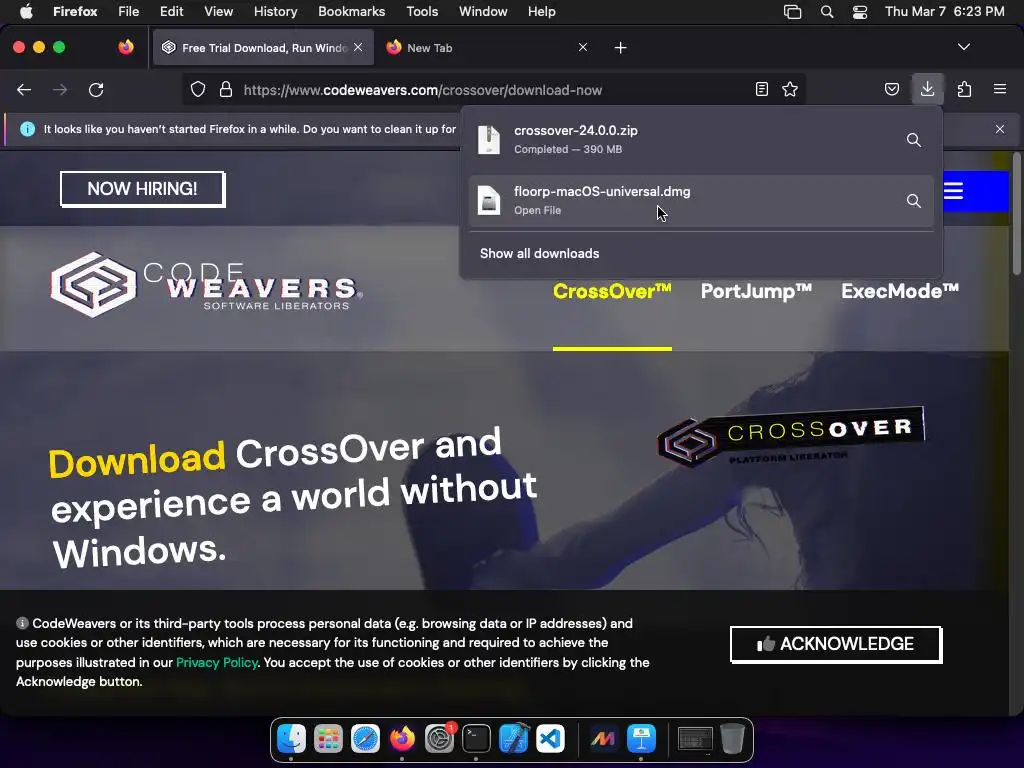Open System Settings from the Dock
The height and width of the screenshot is (768, 1024).
439,739
